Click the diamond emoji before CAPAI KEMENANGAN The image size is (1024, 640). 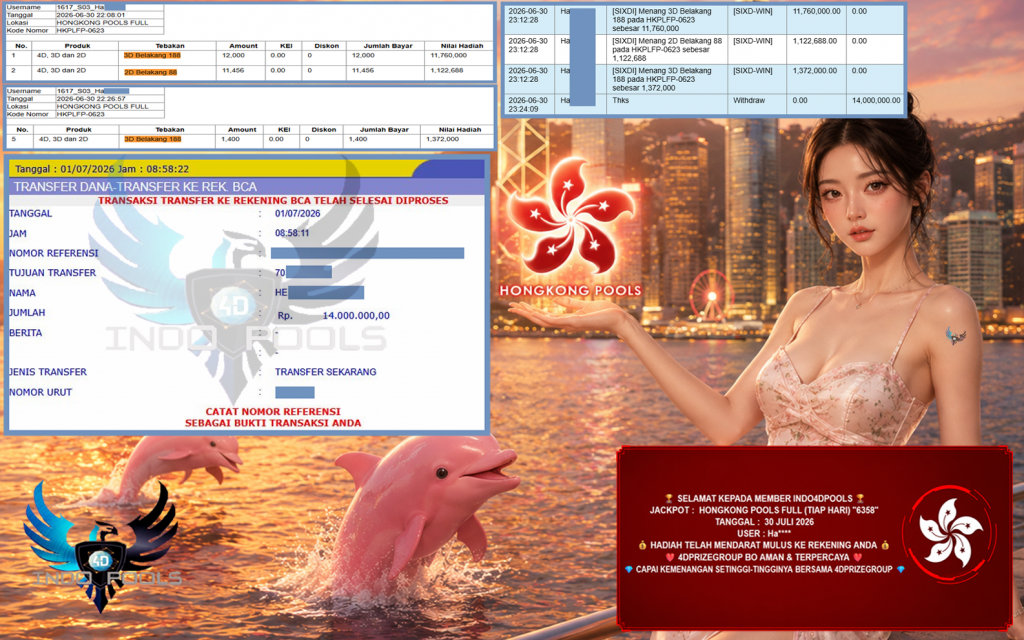point(629,569)
